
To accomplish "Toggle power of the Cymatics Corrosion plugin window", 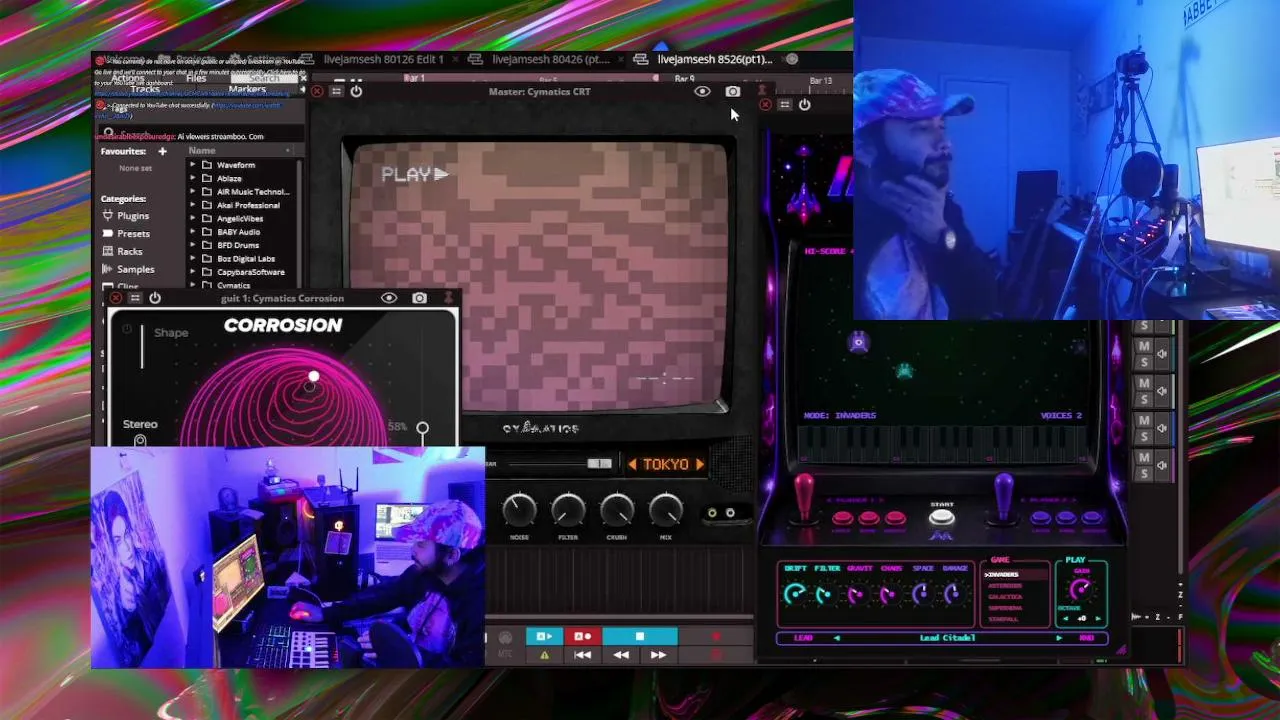I will click(155, 298).
